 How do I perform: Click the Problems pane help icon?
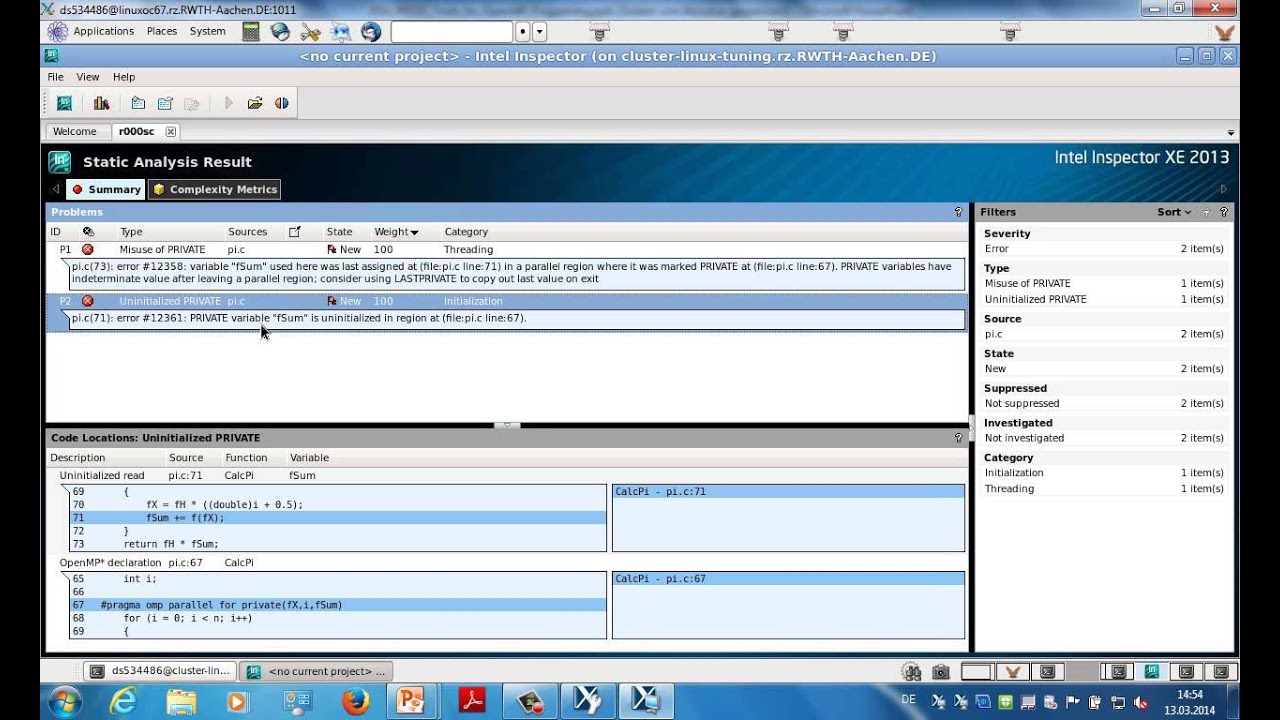[x=958, y=212]
